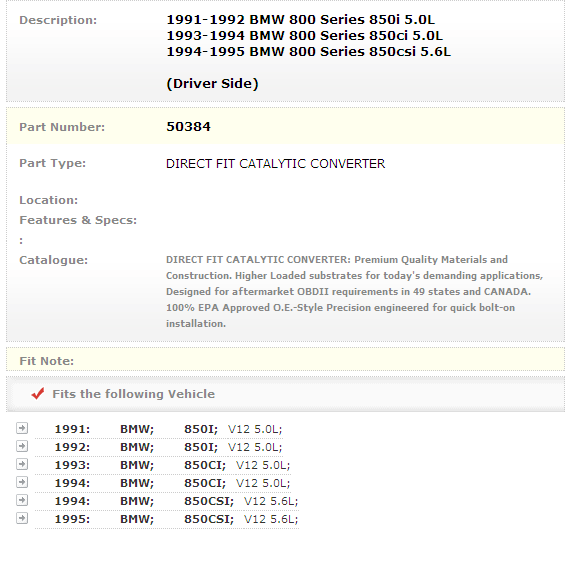Click the 1991-1992 850i 5.0L description line
Screen dimensions: 570x572
click(300, 19)
